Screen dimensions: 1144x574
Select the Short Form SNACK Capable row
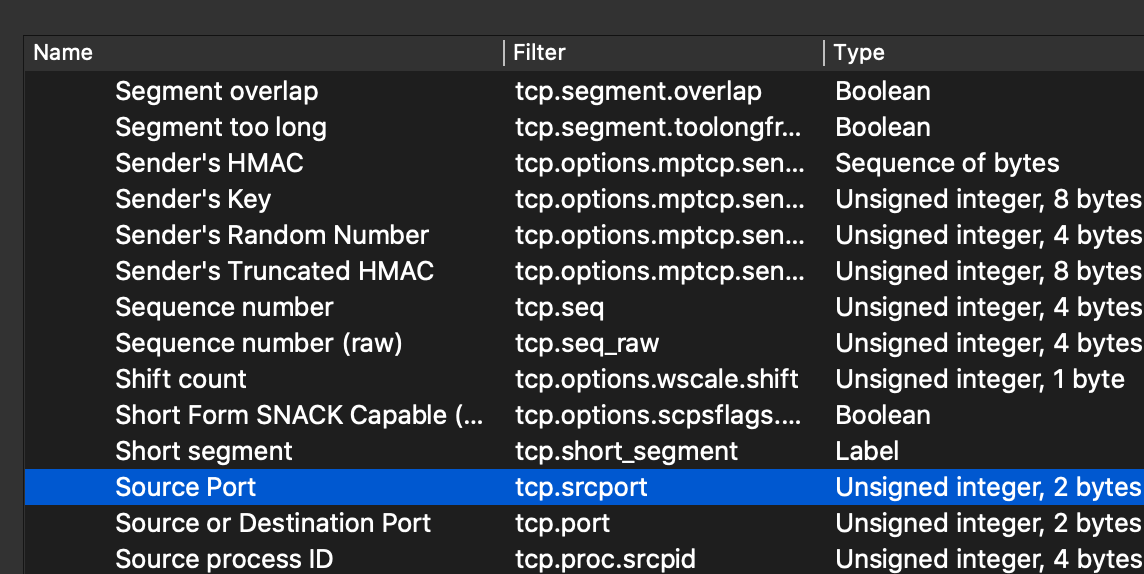point(298,415)
